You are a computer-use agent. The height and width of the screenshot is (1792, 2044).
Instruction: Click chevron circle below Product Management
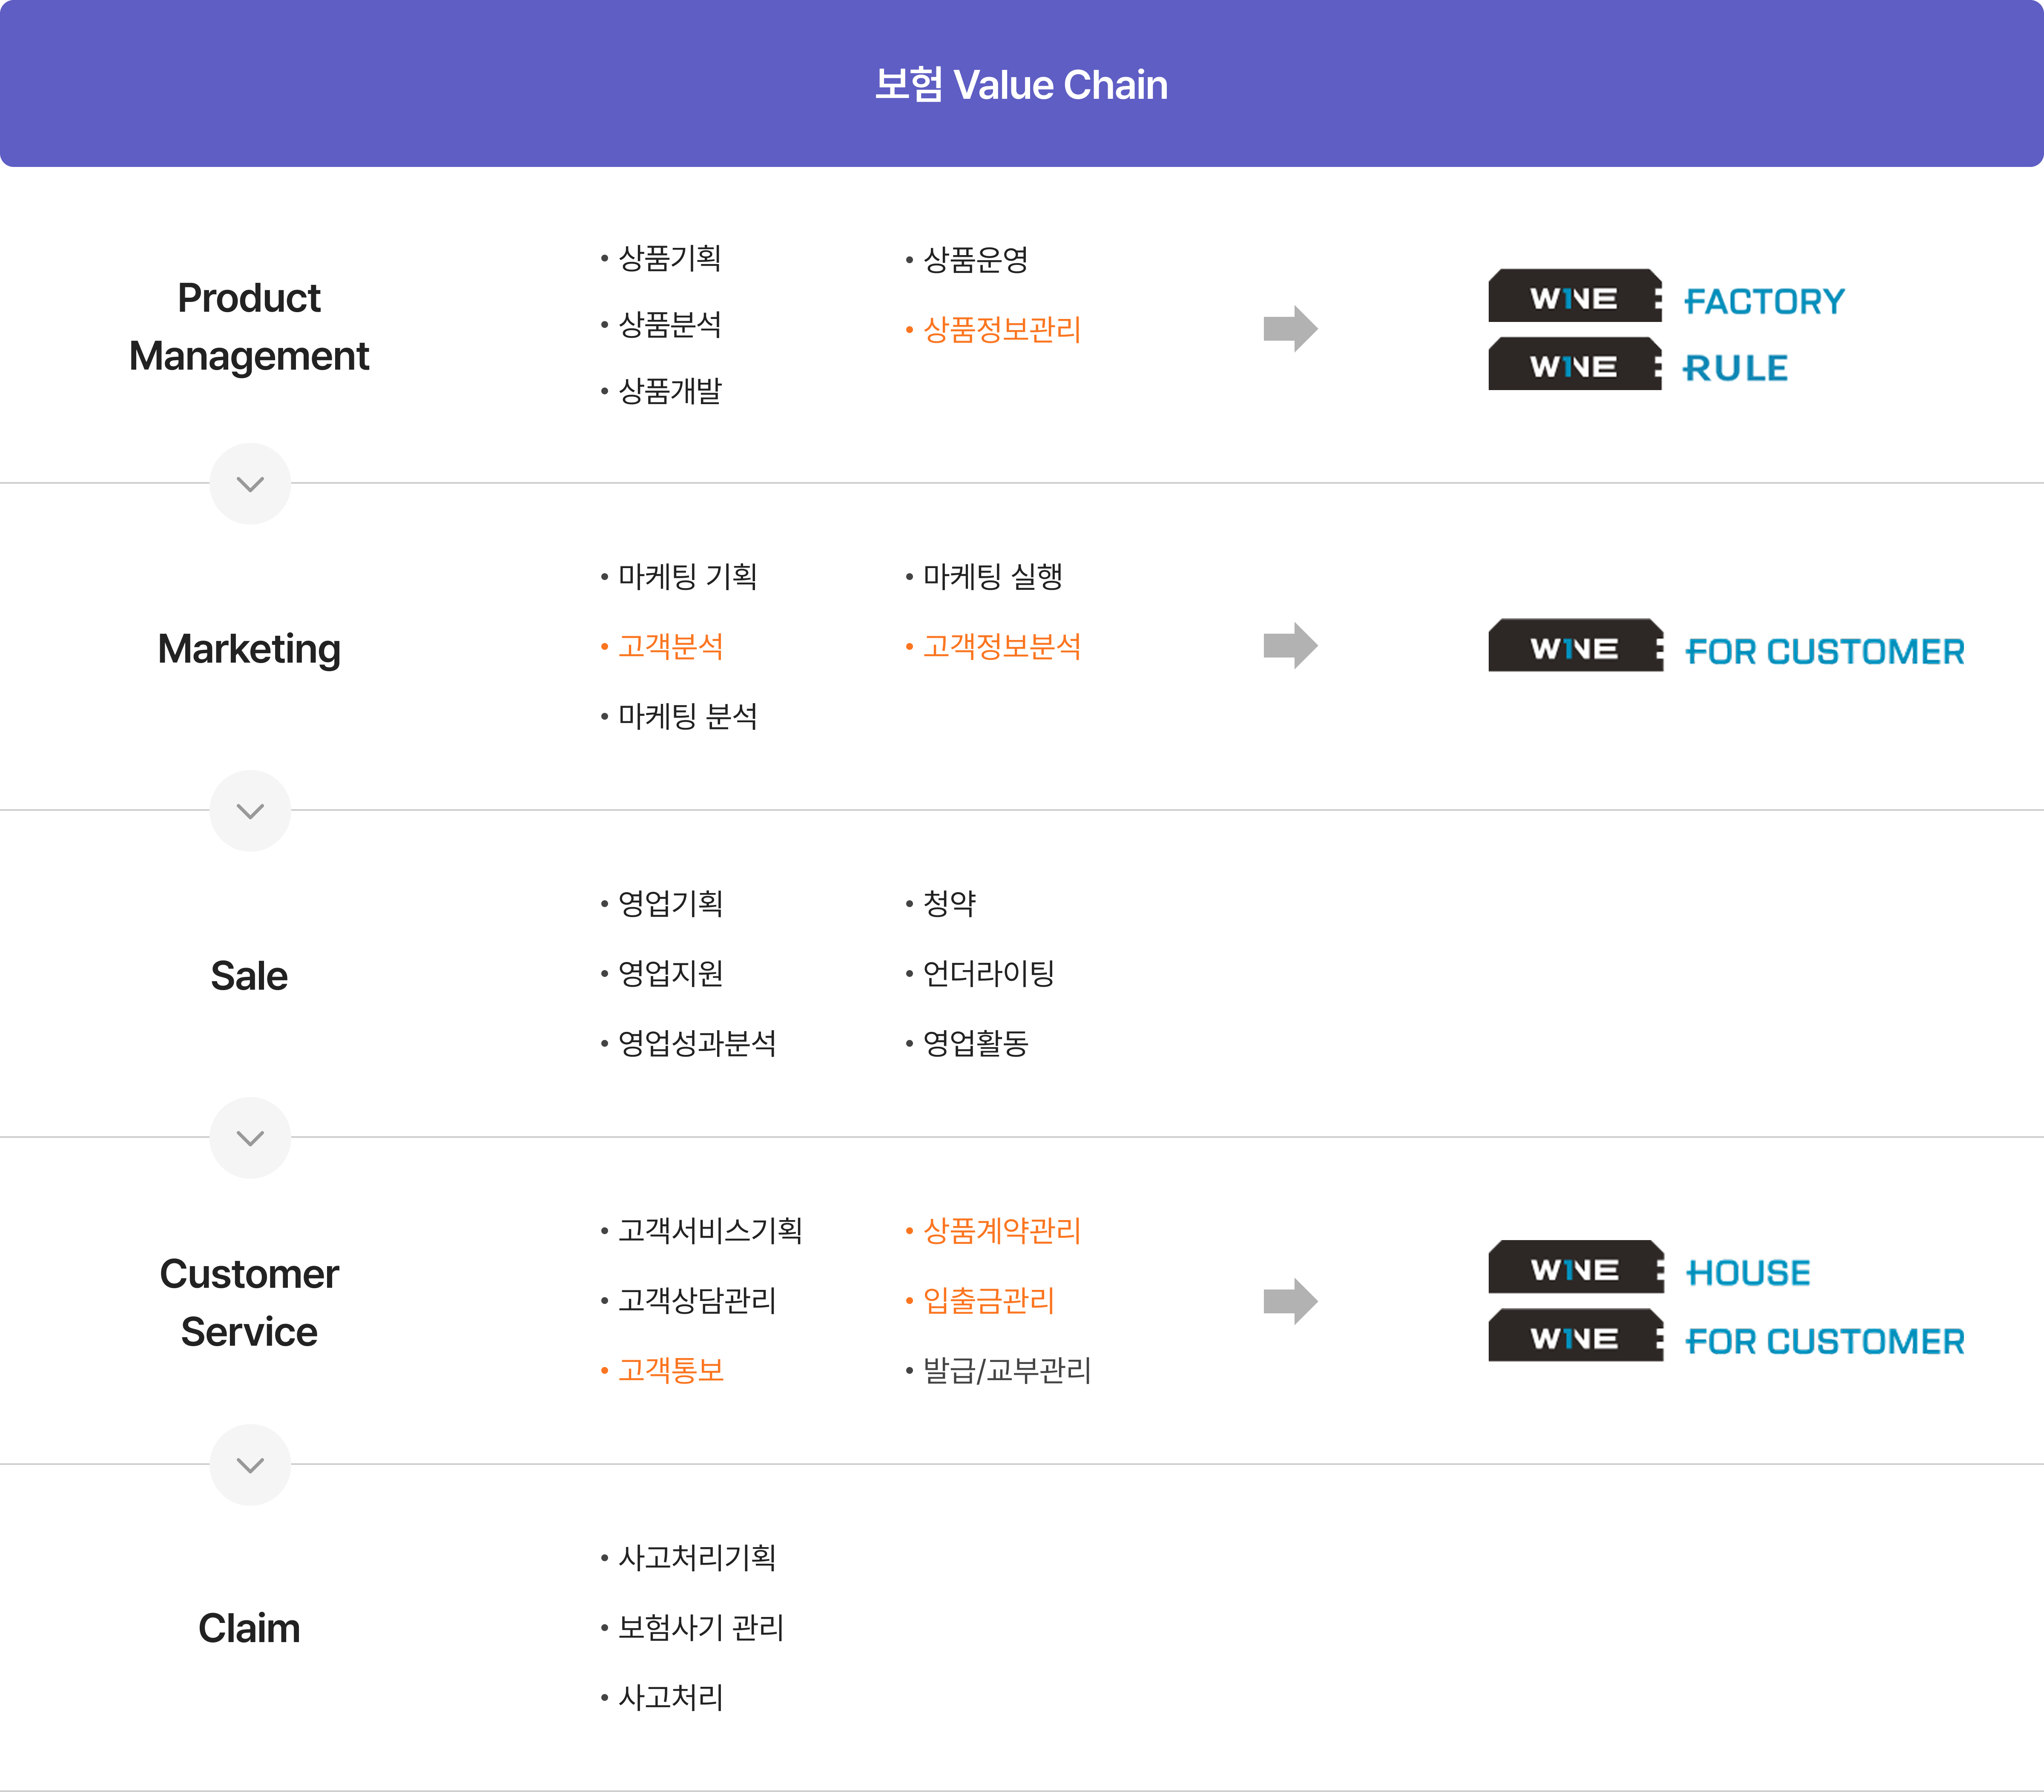[x=250, y=484]
